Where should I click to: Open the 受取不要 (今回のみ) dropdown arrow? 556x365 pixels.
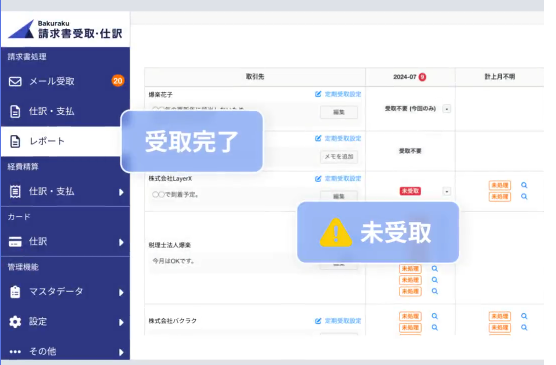pos(447,109)
